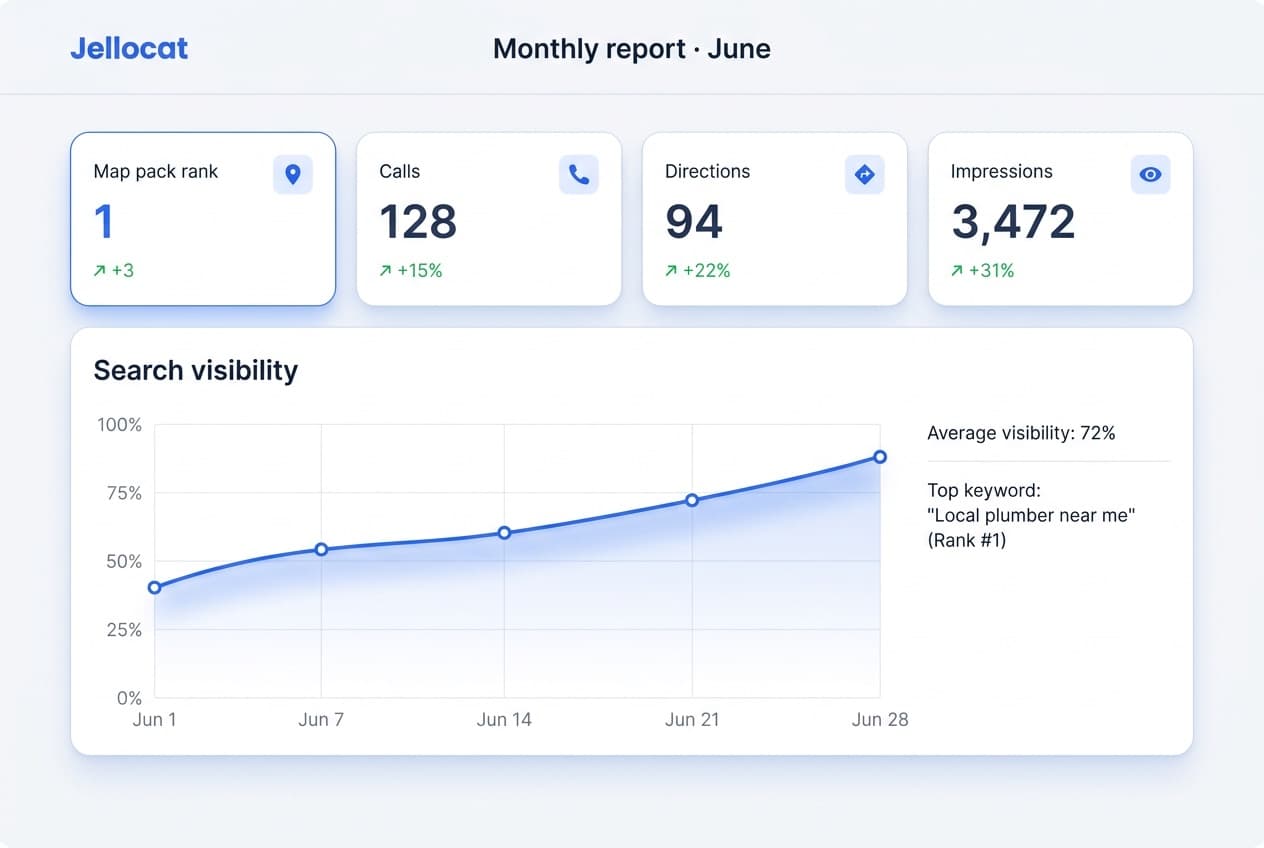Click the Jun 28 data point on chart
Viewport: 1264px width, 848px height.
[880, 457]
